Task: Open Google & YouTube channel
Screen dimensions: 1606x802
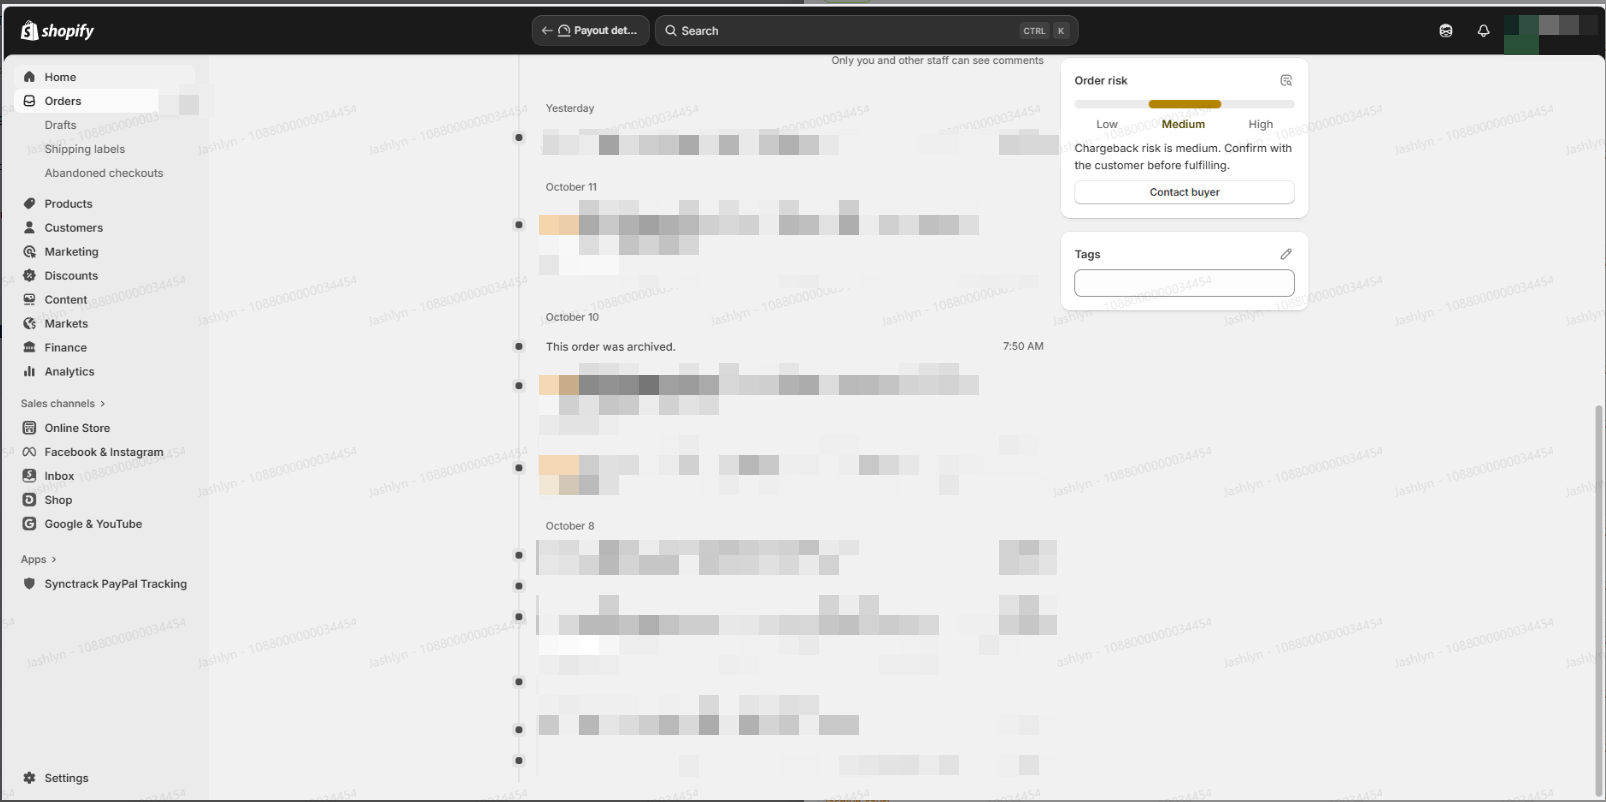Action: tap(93, 524)
